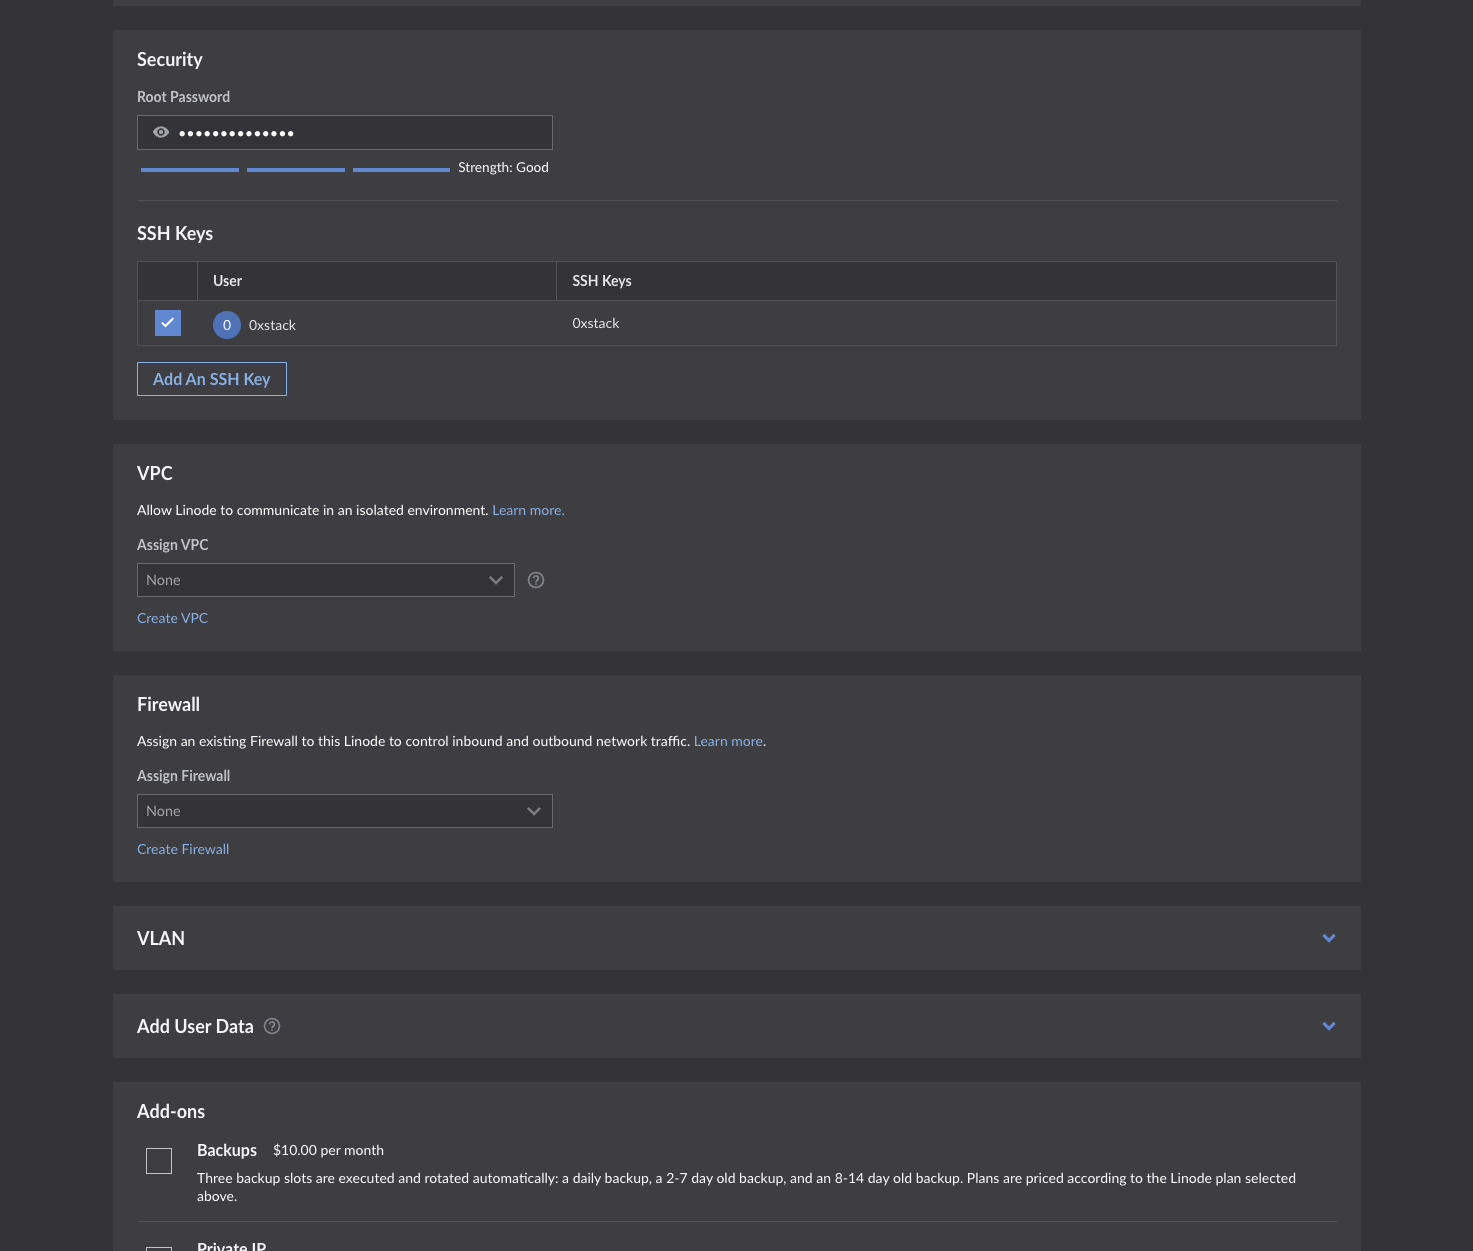Click the 0xstack user avatar icon
The image size is (1473, 1251).
tap(227, 325)
